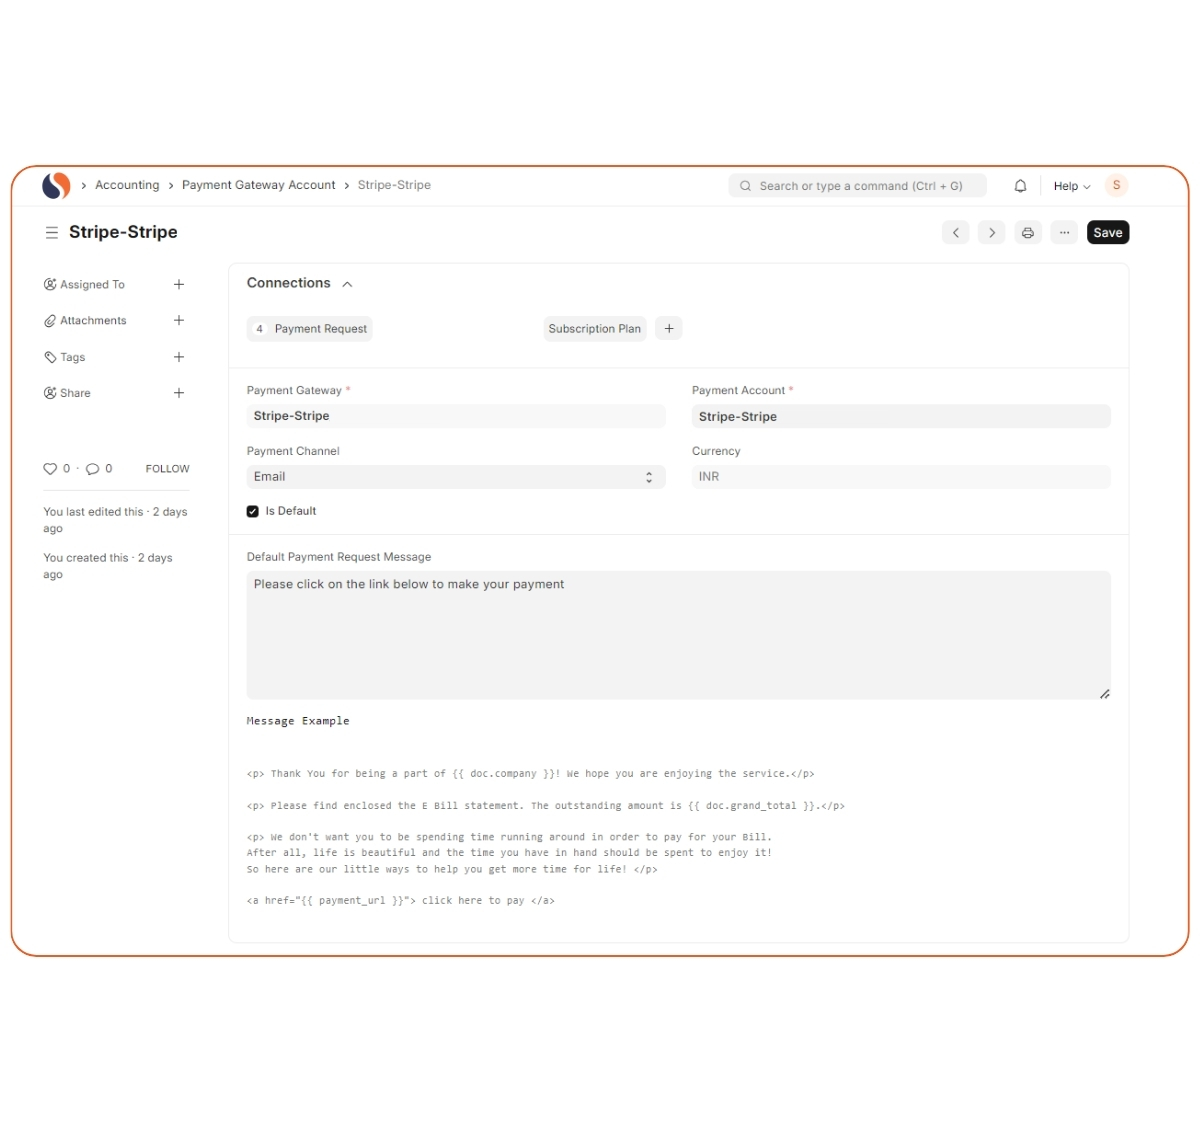Click the Save button
This screenshot has width=1200, height=1122.
pyautogui.click(x=1107, y=233)
